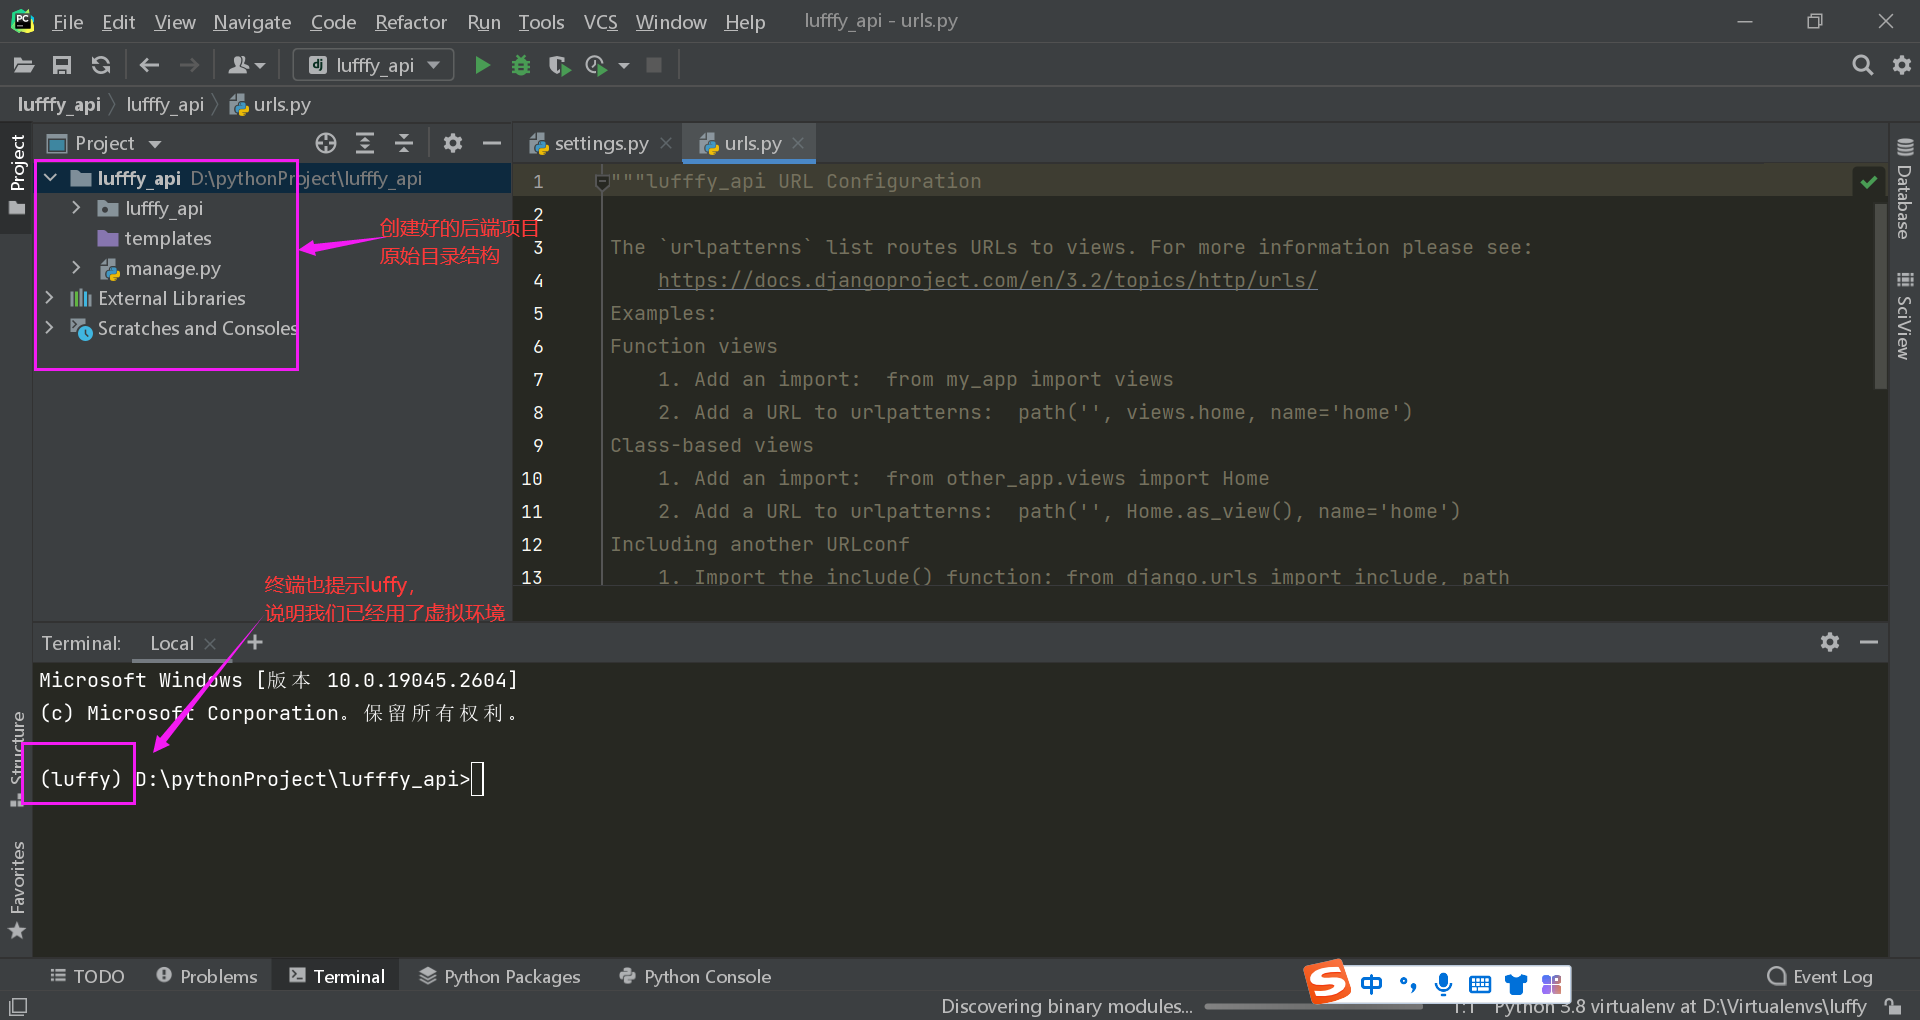Follow the docs.djangoproject.com URL link

click(x=987, y=280)
